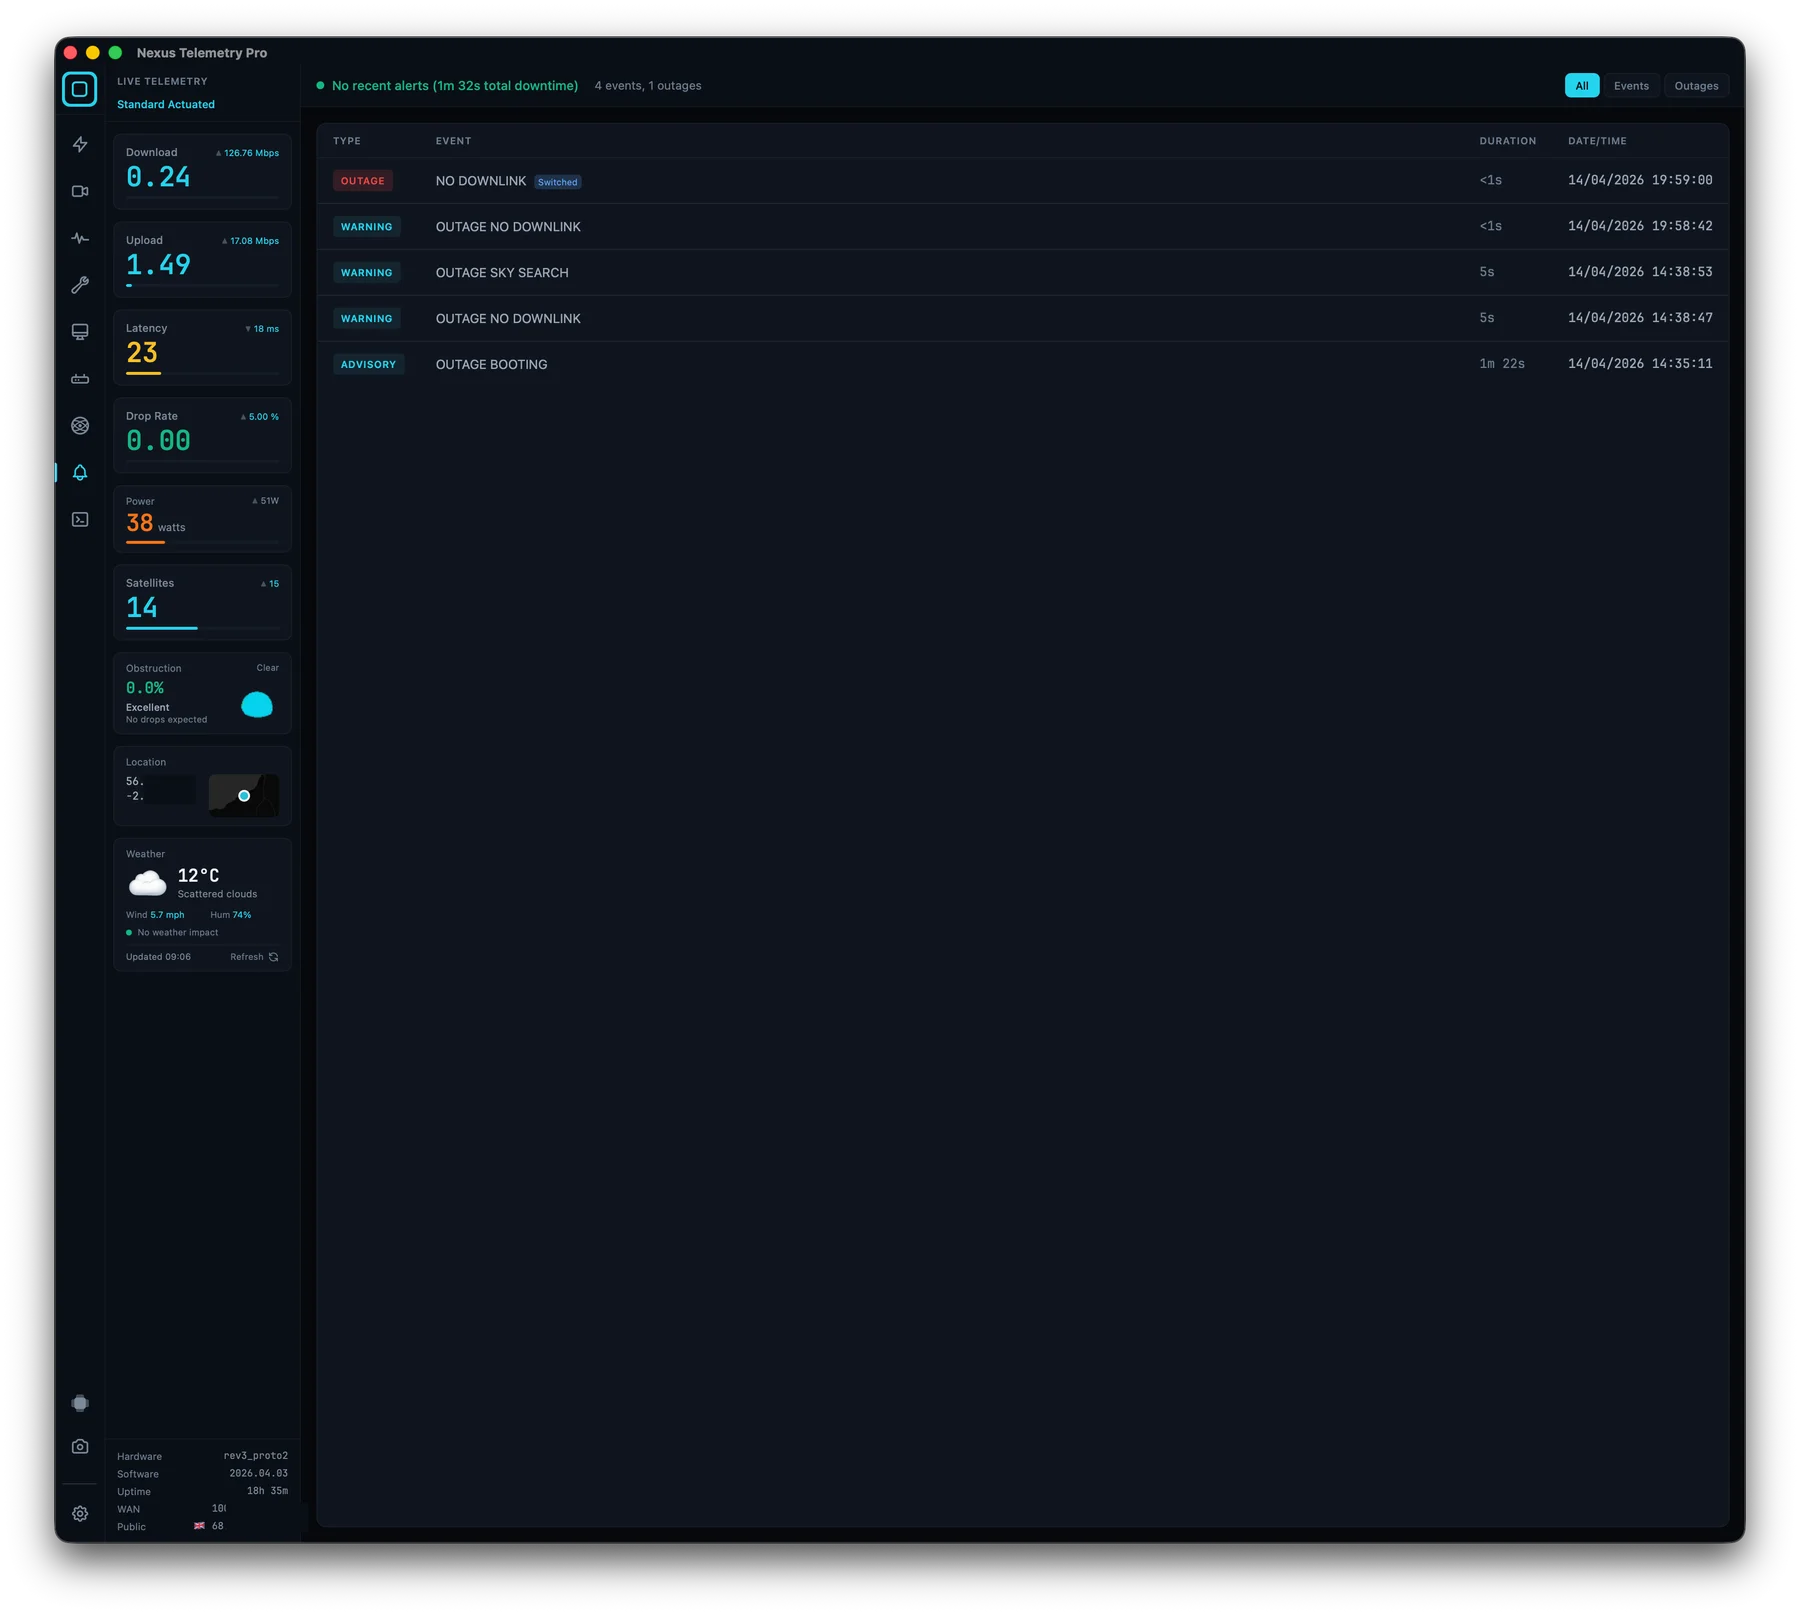Click the camera snapshot icon near the bottom
Viewport: 1800px width, 1615px height.
[x=80, y=1446]
